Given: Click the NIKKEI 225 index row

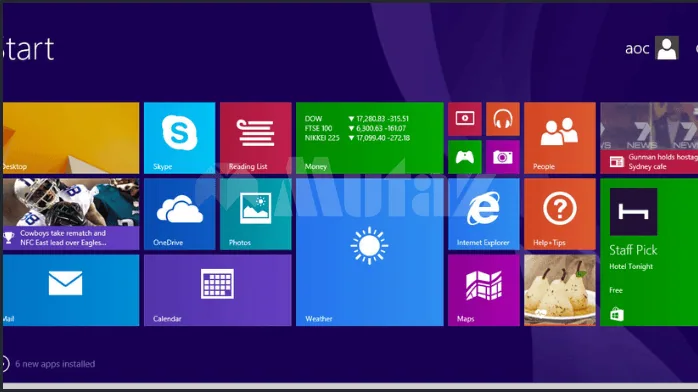Looking at the screenshot, I should [x=357, y=138].
